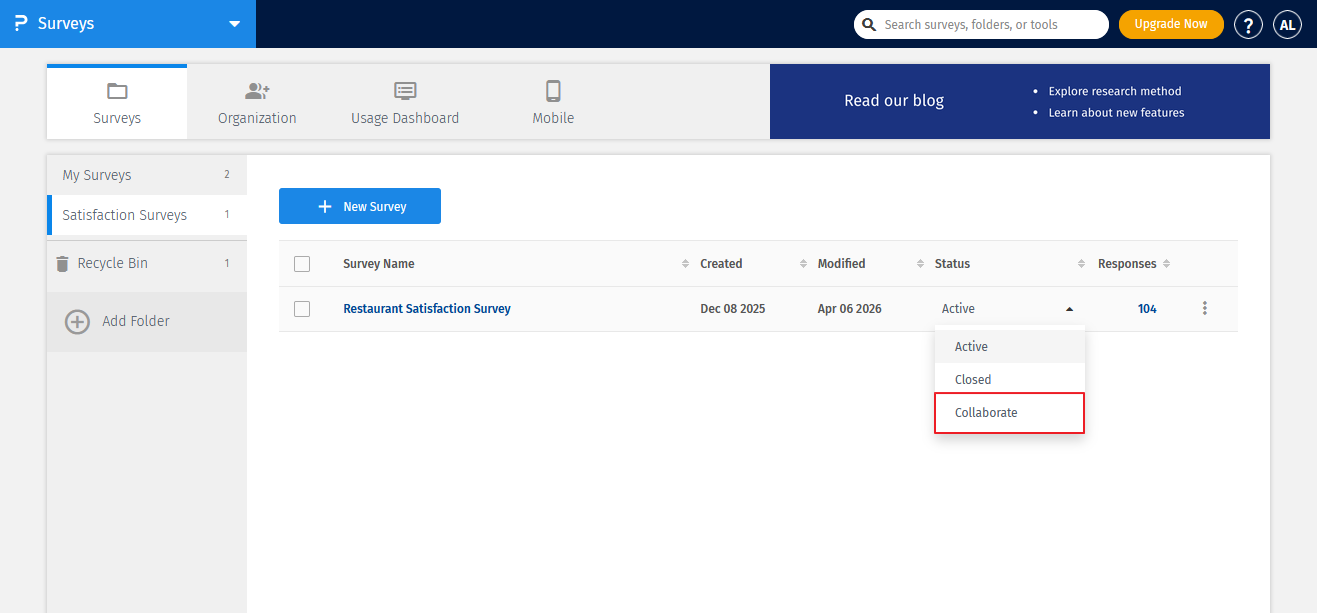Sort by Survey Name column arrows
The image size is (1317, 613).
click(685, 264)
